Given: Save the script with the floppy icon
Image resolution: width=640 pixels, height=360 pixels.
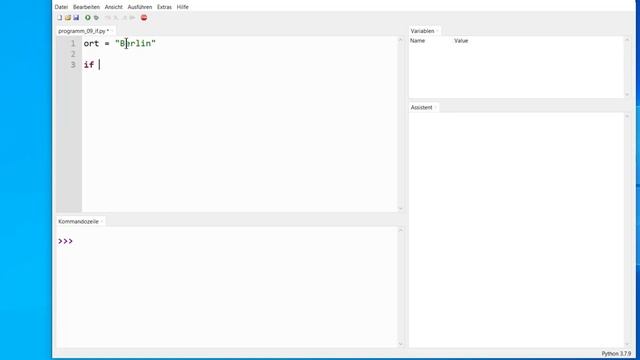Looking at the screenshot, I should coord(76,18).
